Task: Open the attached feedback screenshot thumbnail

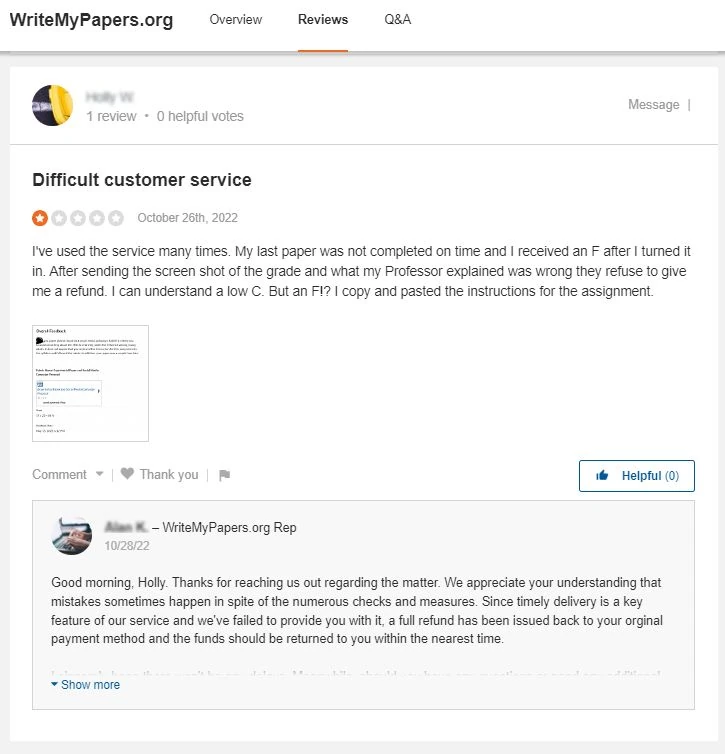Action: (90, 383)
